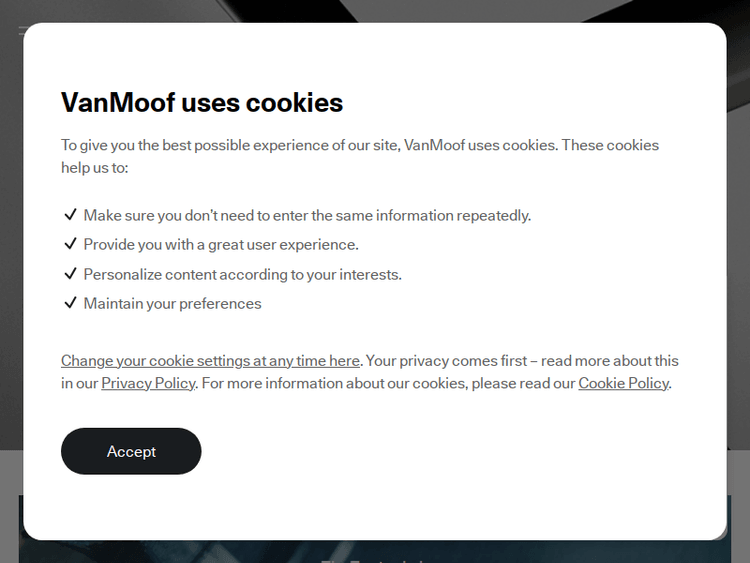Open the 'Change your cookie settings' link
This screenshot has height=563, width=750.
(210, 360)
